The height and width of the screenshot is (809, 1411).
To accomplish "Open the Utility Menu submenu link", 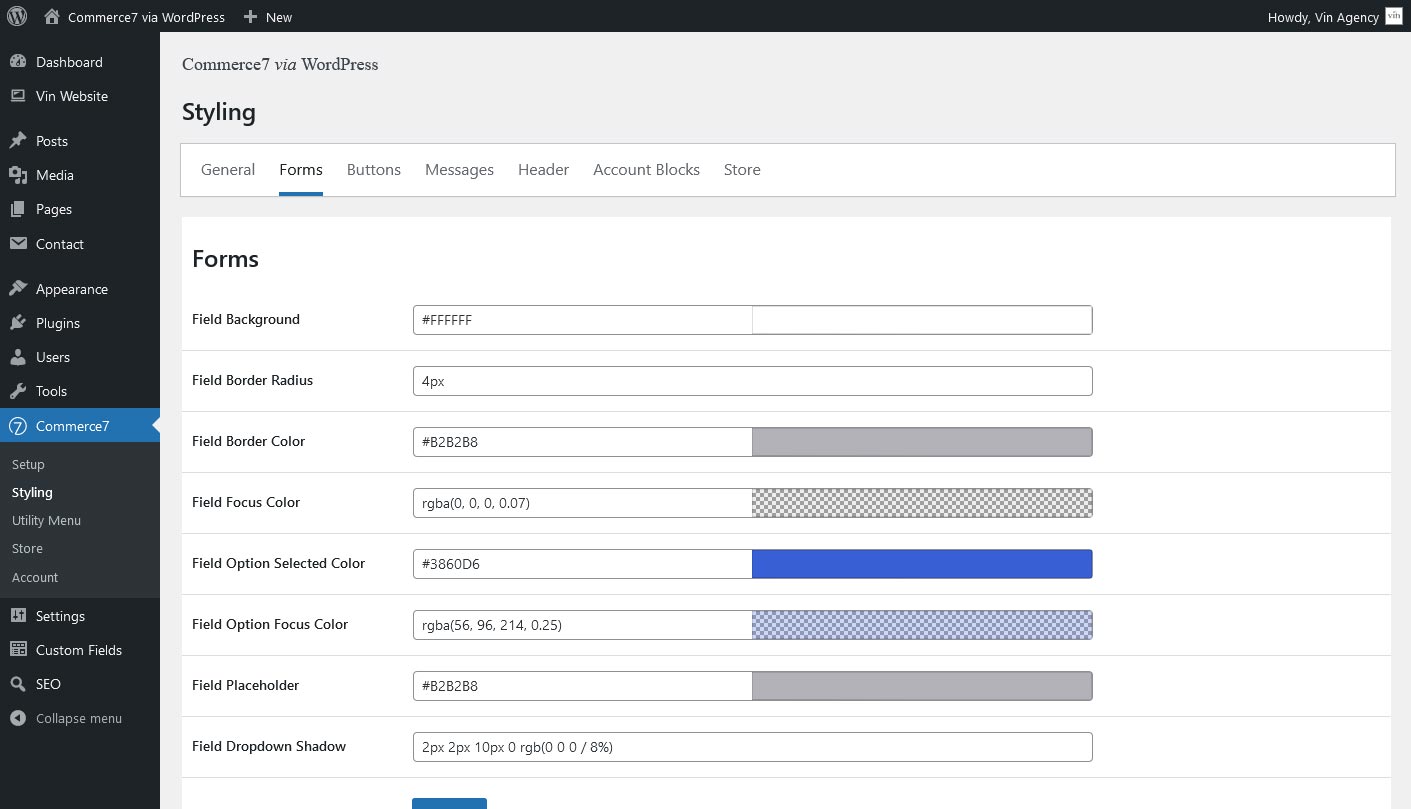I will [46, 520].
